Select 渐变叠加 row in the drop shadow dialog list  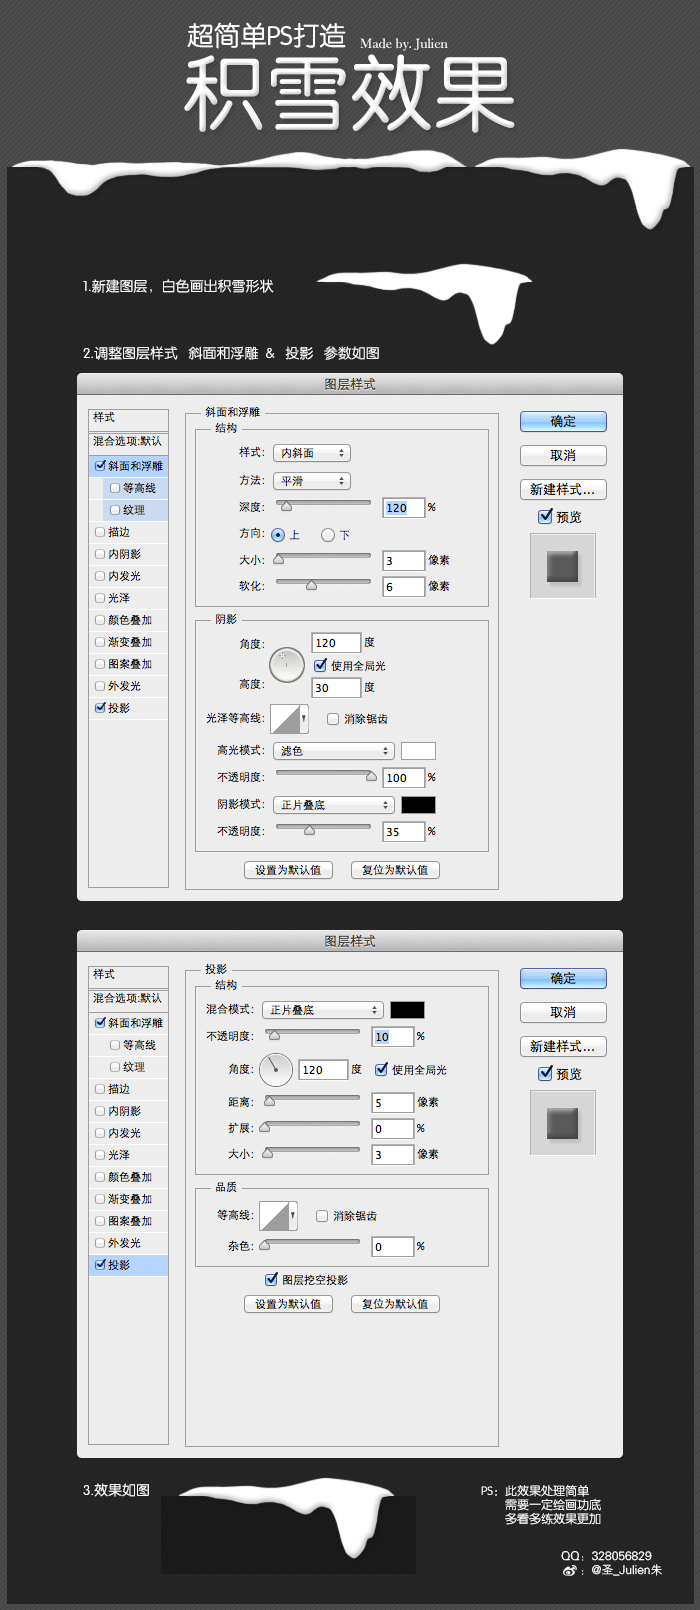click(128, 1199)
